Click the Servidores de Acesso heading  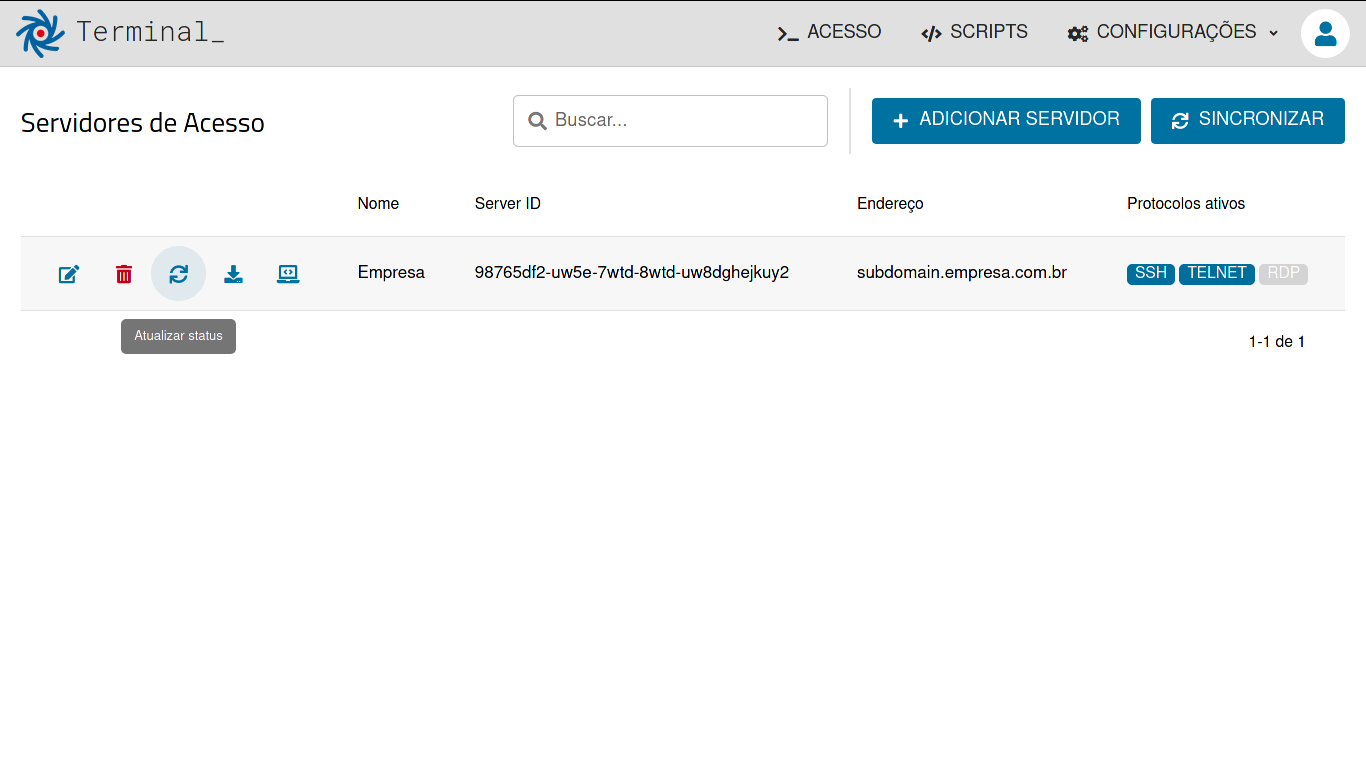[x=143, y=123]
